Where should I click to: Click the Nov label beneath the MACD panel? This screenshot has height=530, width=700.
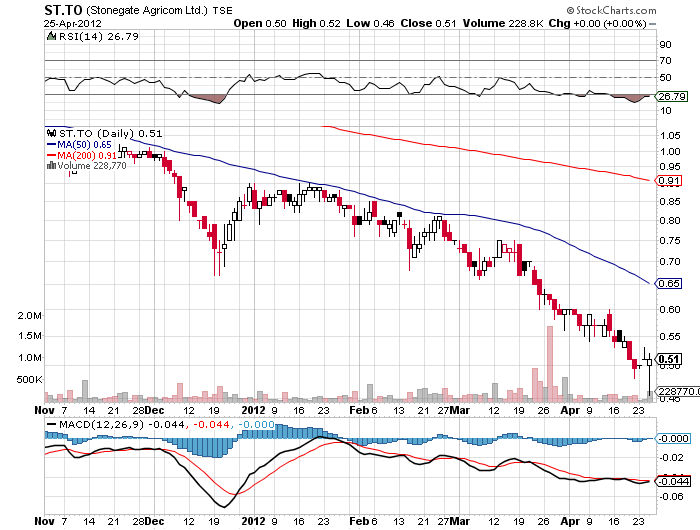44,521
